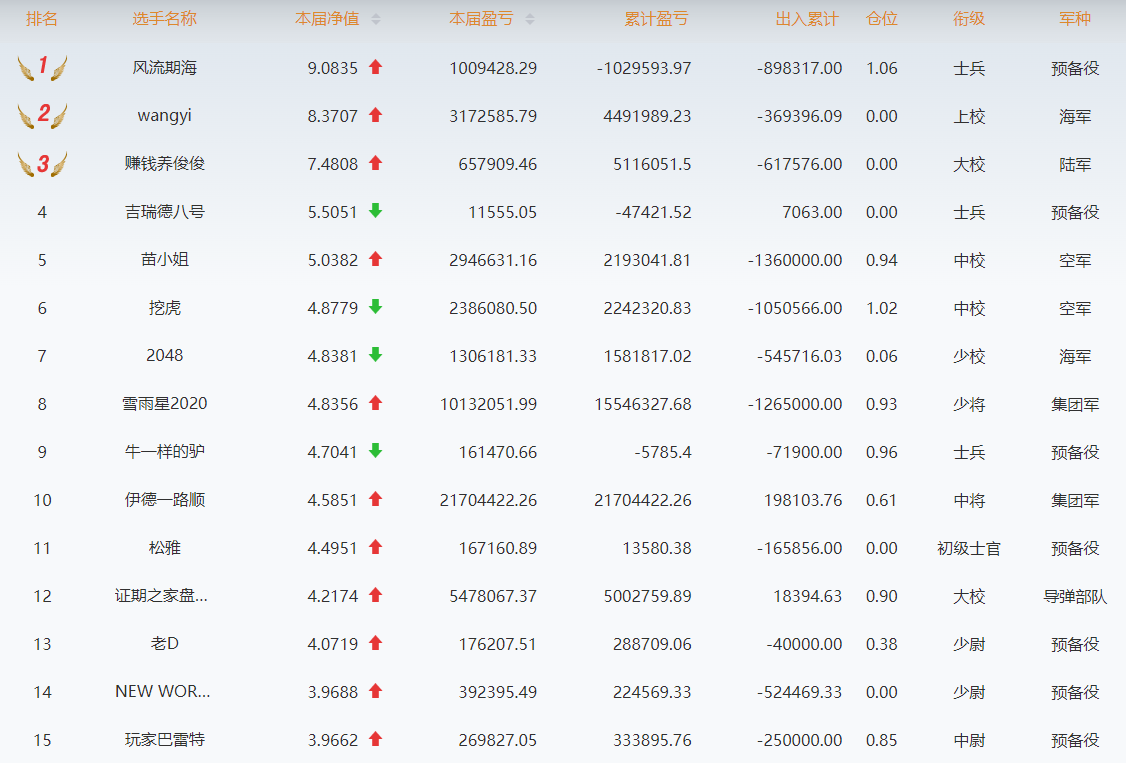Click red up arrow beside 3.9662
The width and height of the screenshot is (1126, 763).
point(375,739)
